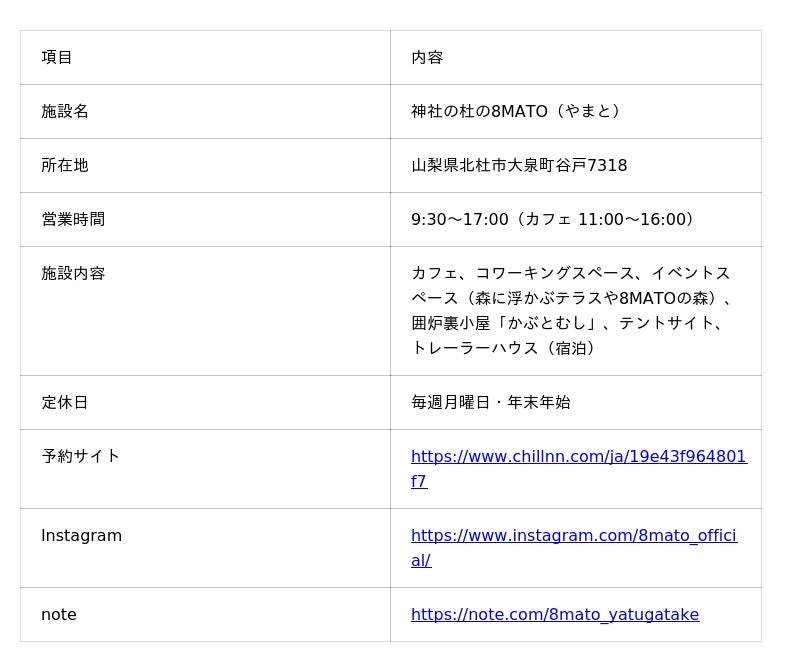This screenshot has width=800, height=672.
Task: Click the closed days text 毎週月曜日・年末年始
Action: (x=490, y=403)
